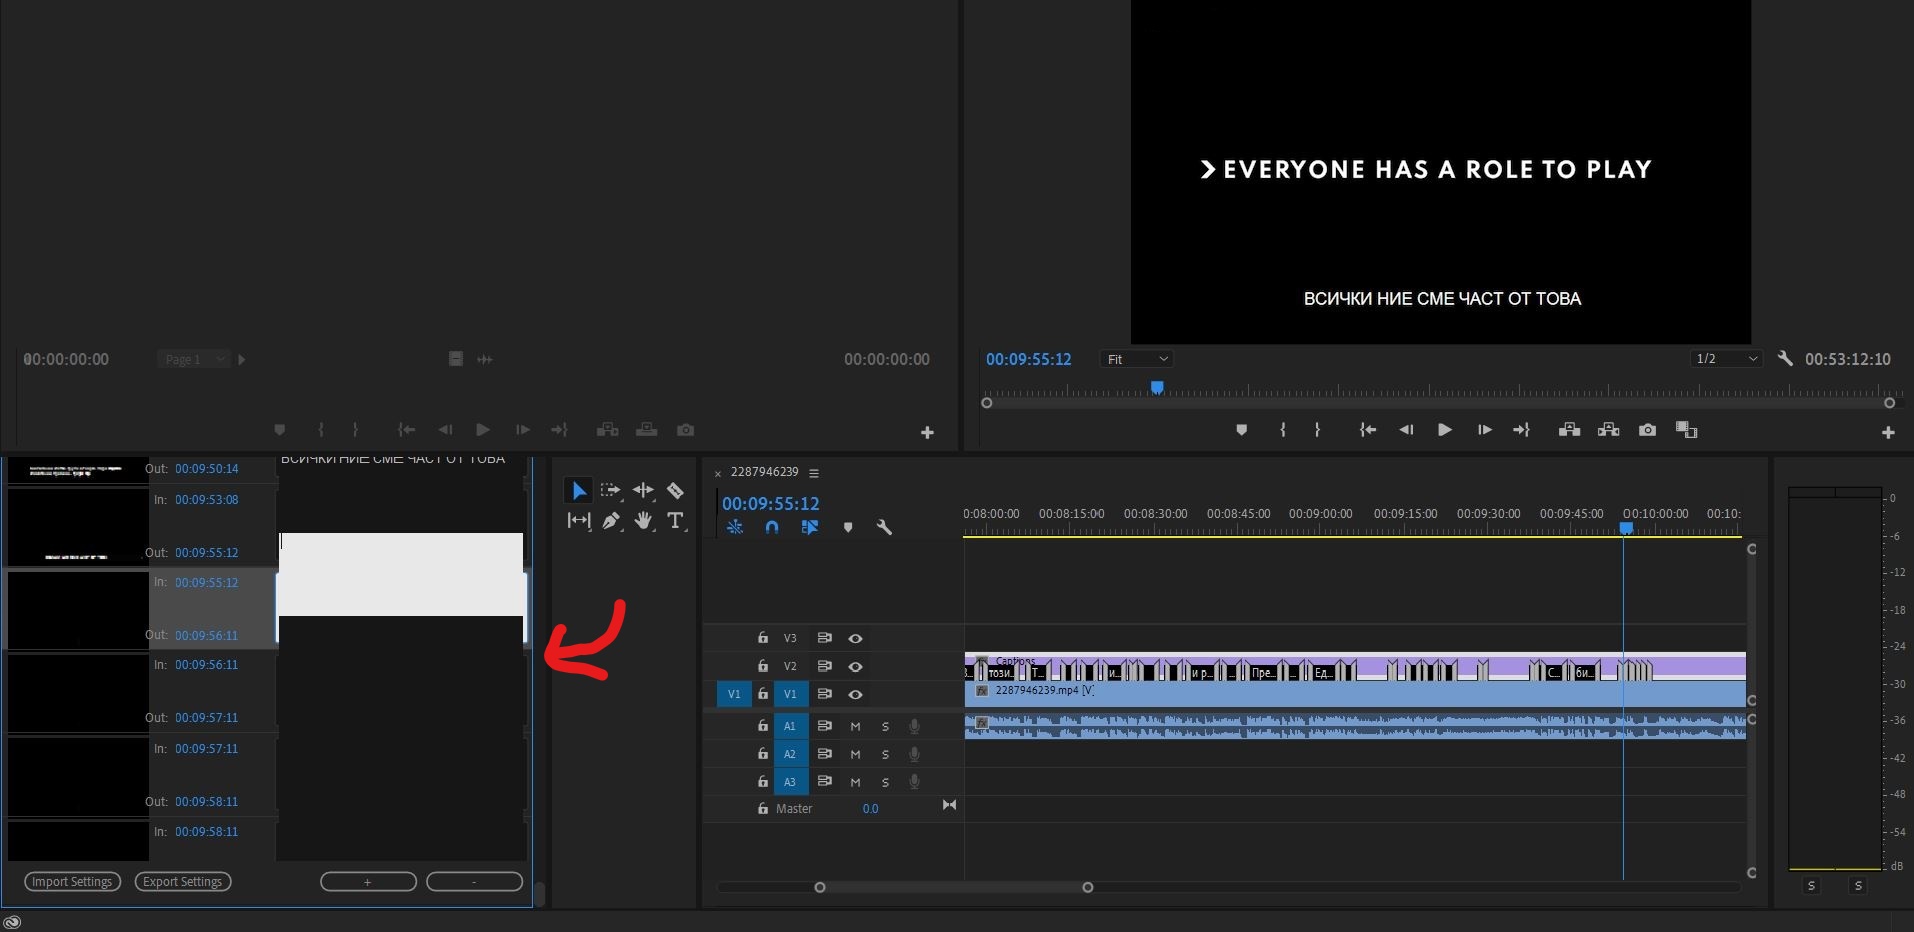Open the 1/2 playback resolution dropdown

tap(1724, 358)
